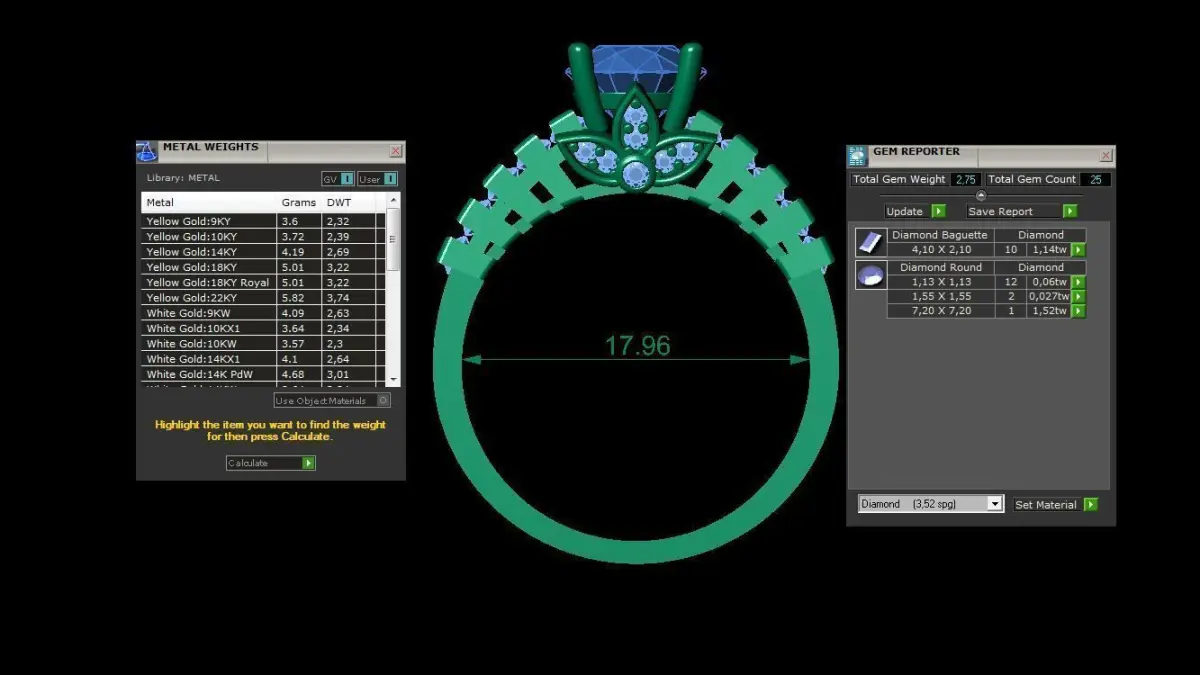Click green arrow beside 0,027tw row
Screen dimensions: 1200x675
tap(1078, 297)
